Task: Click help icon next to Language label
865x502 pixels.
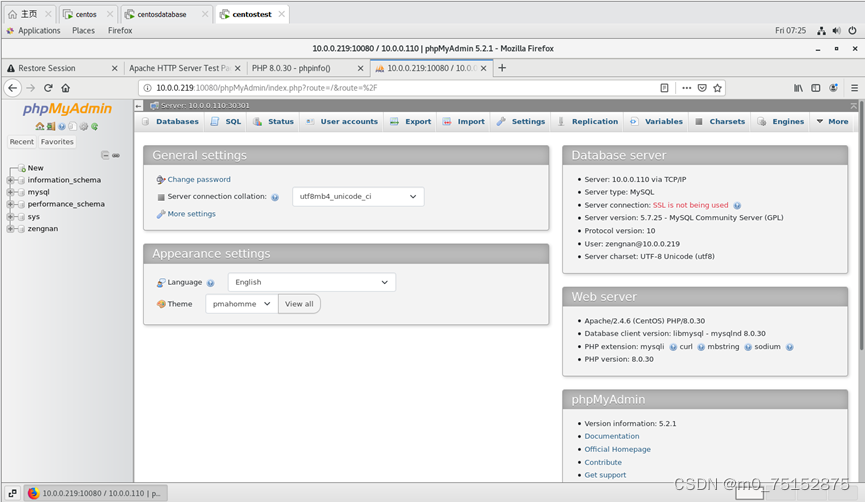Action: (x=210, y=283)
